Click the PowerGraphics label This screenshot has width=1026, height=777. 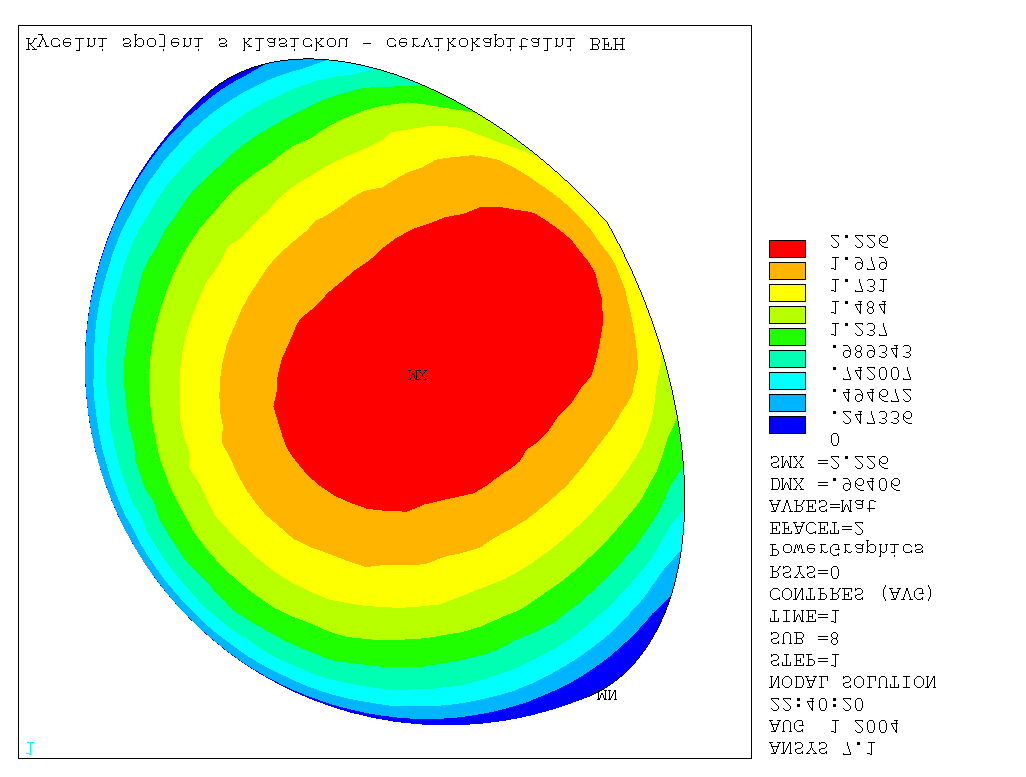pyautogui.click(x=847, y=549)
